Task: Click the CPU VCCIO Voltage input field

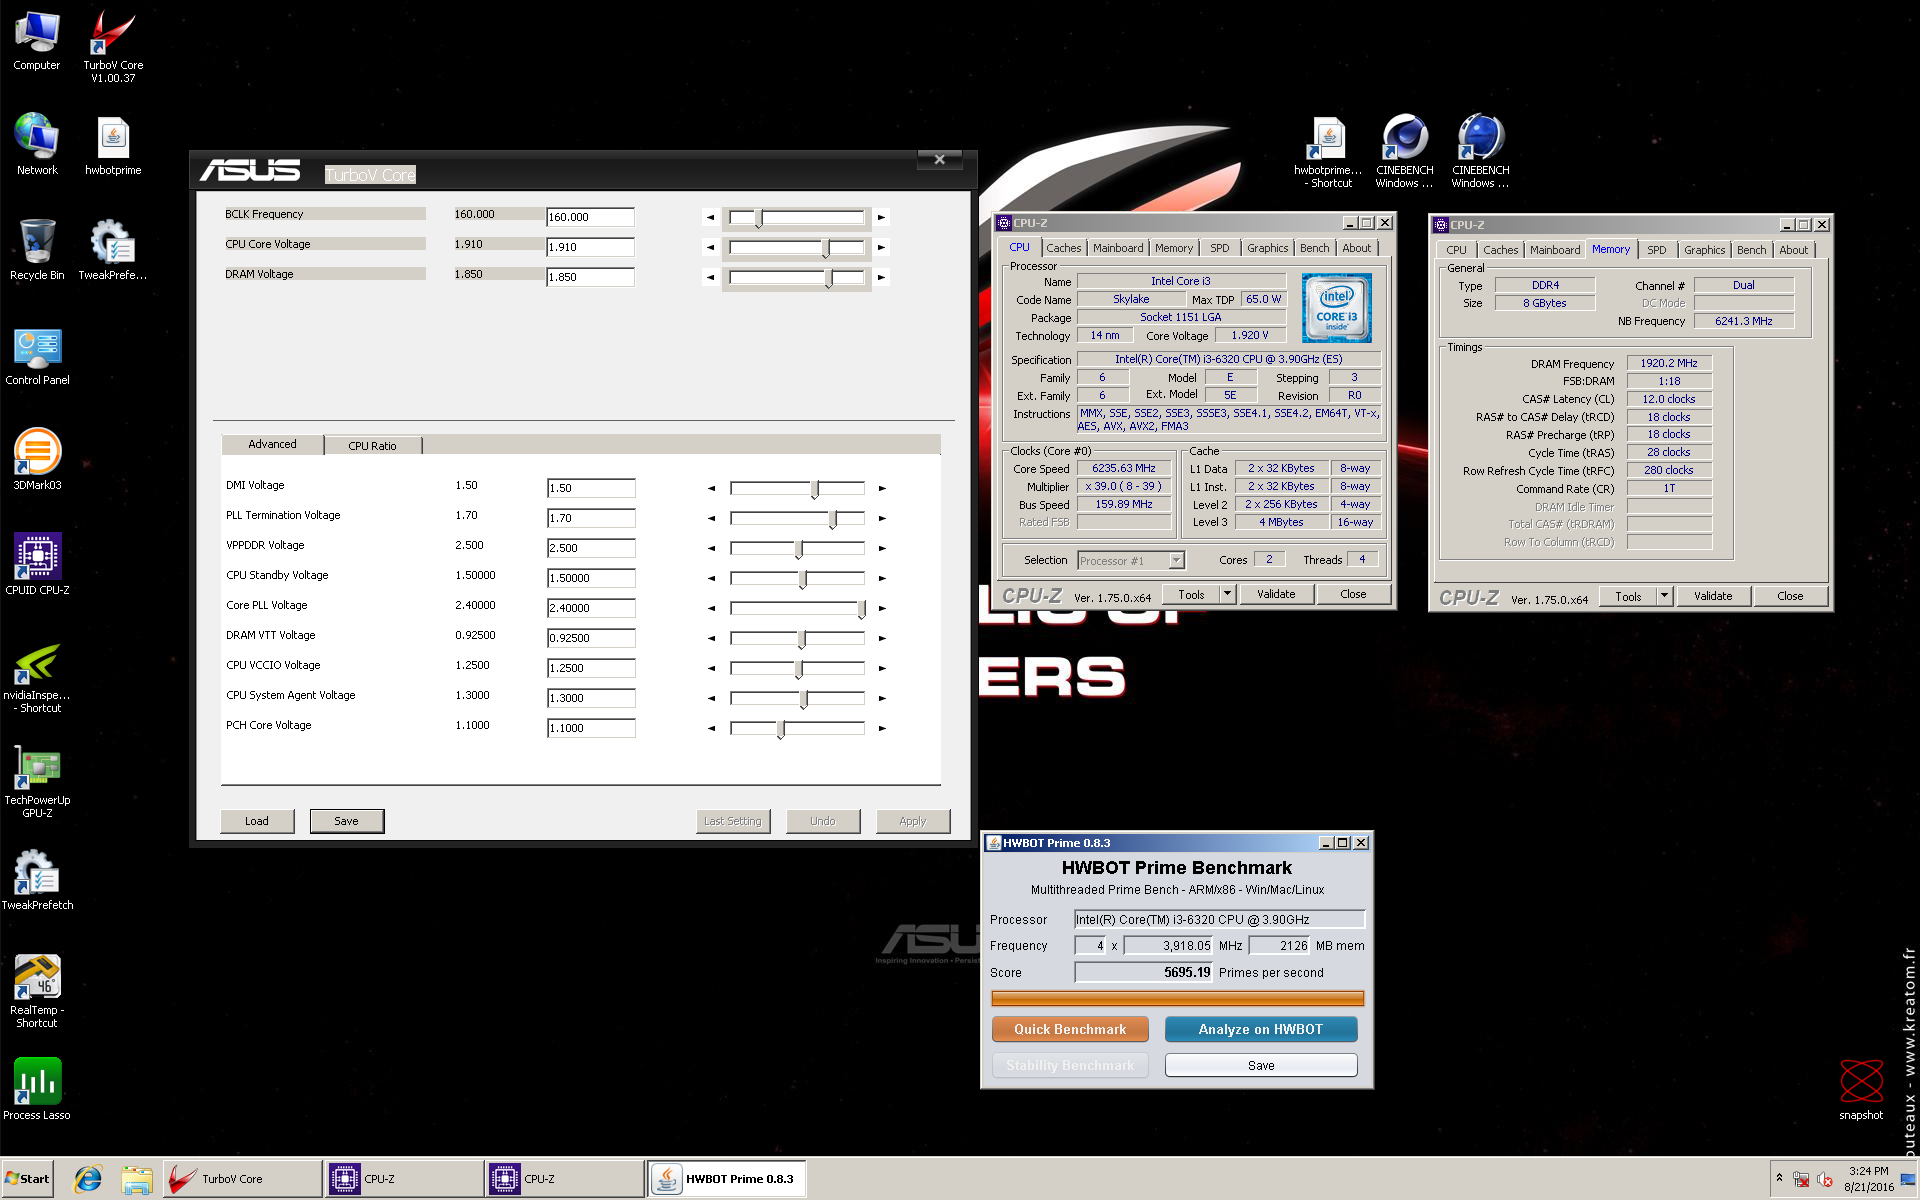Action: coord(591,668)
